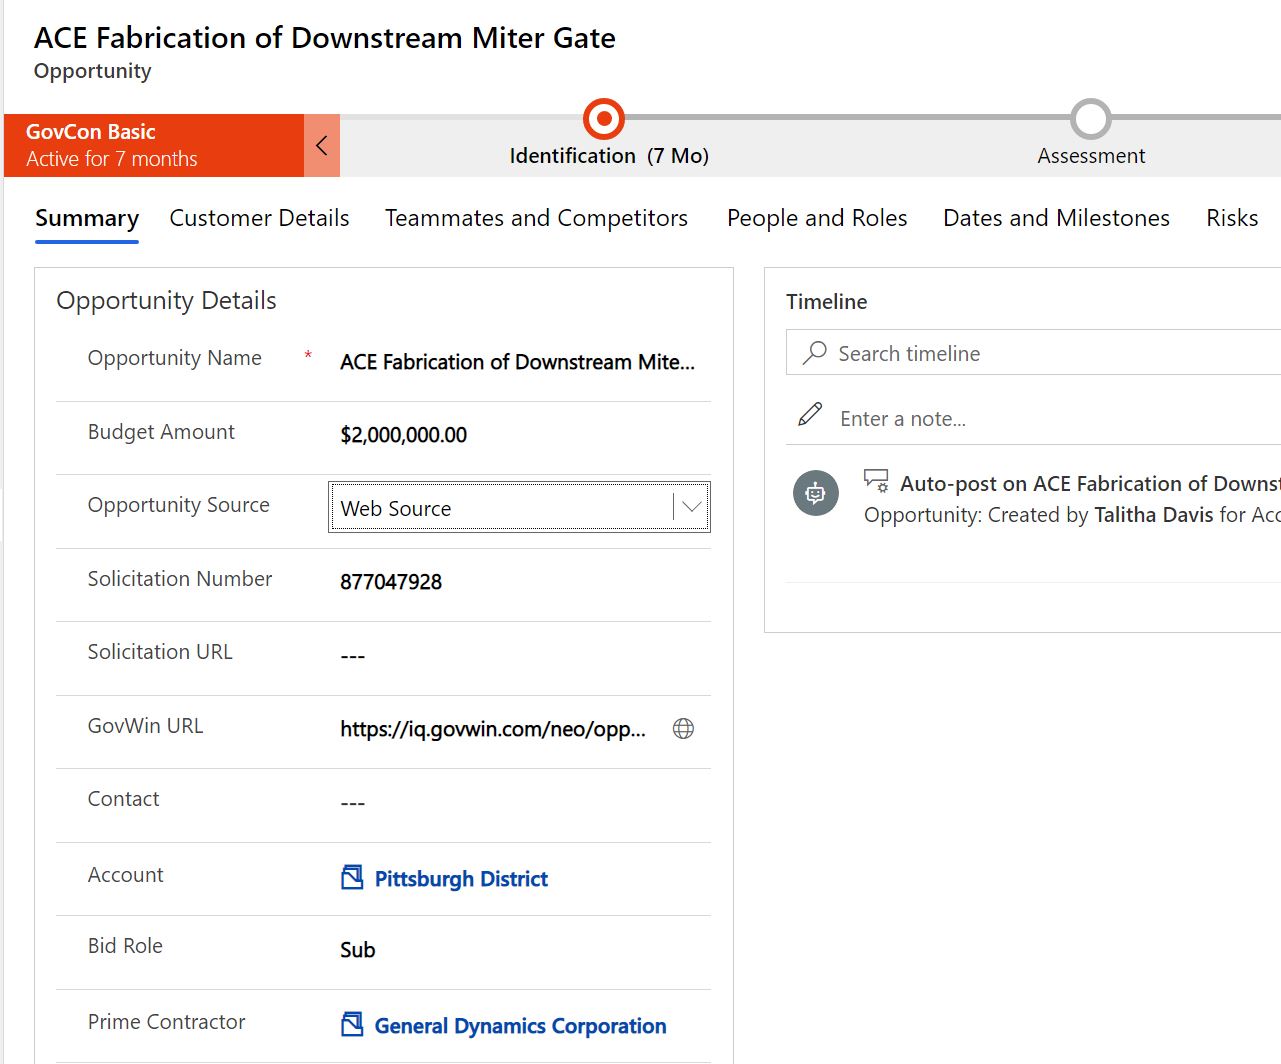Open the Dates and Milestones tab
Screen dimensions: 1281x1064
[1055, 218]
